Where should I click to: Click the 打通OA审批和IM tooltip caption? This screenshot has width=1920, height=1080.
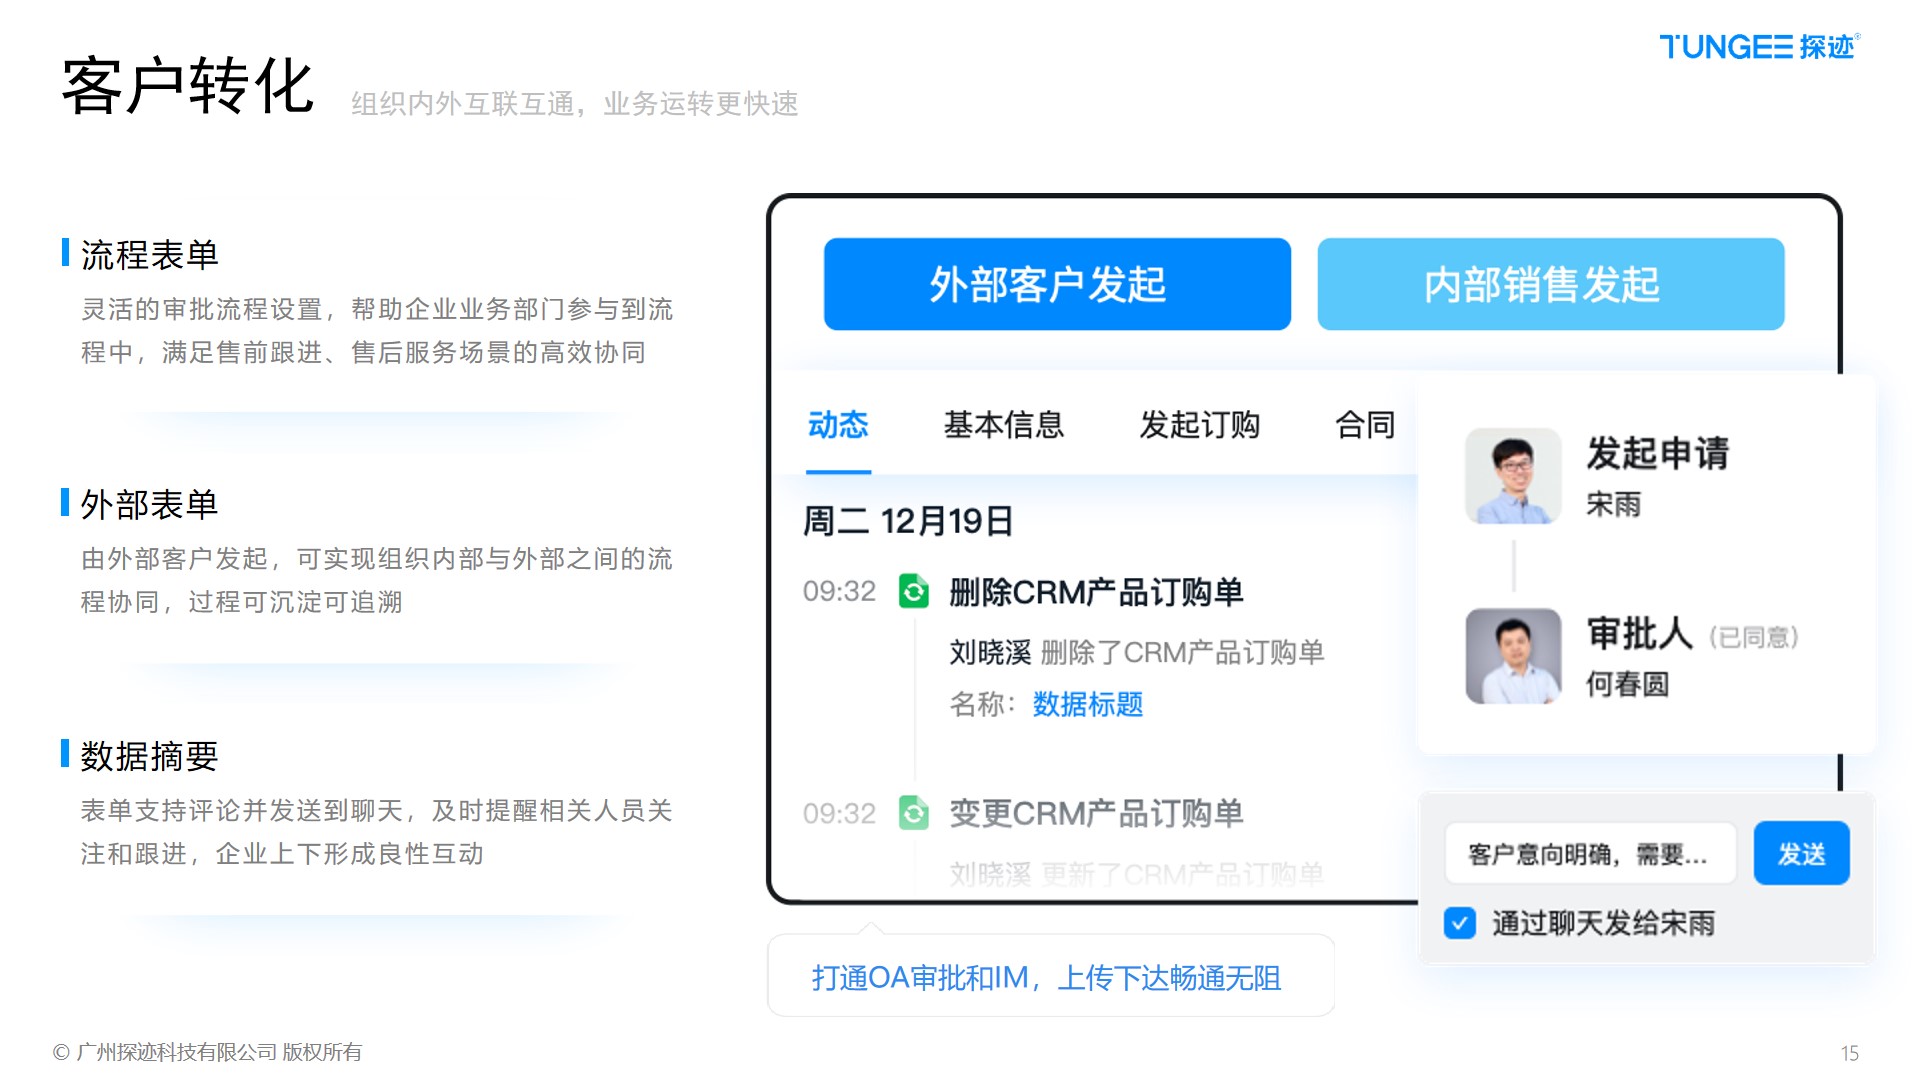(x=1046, y=977)
